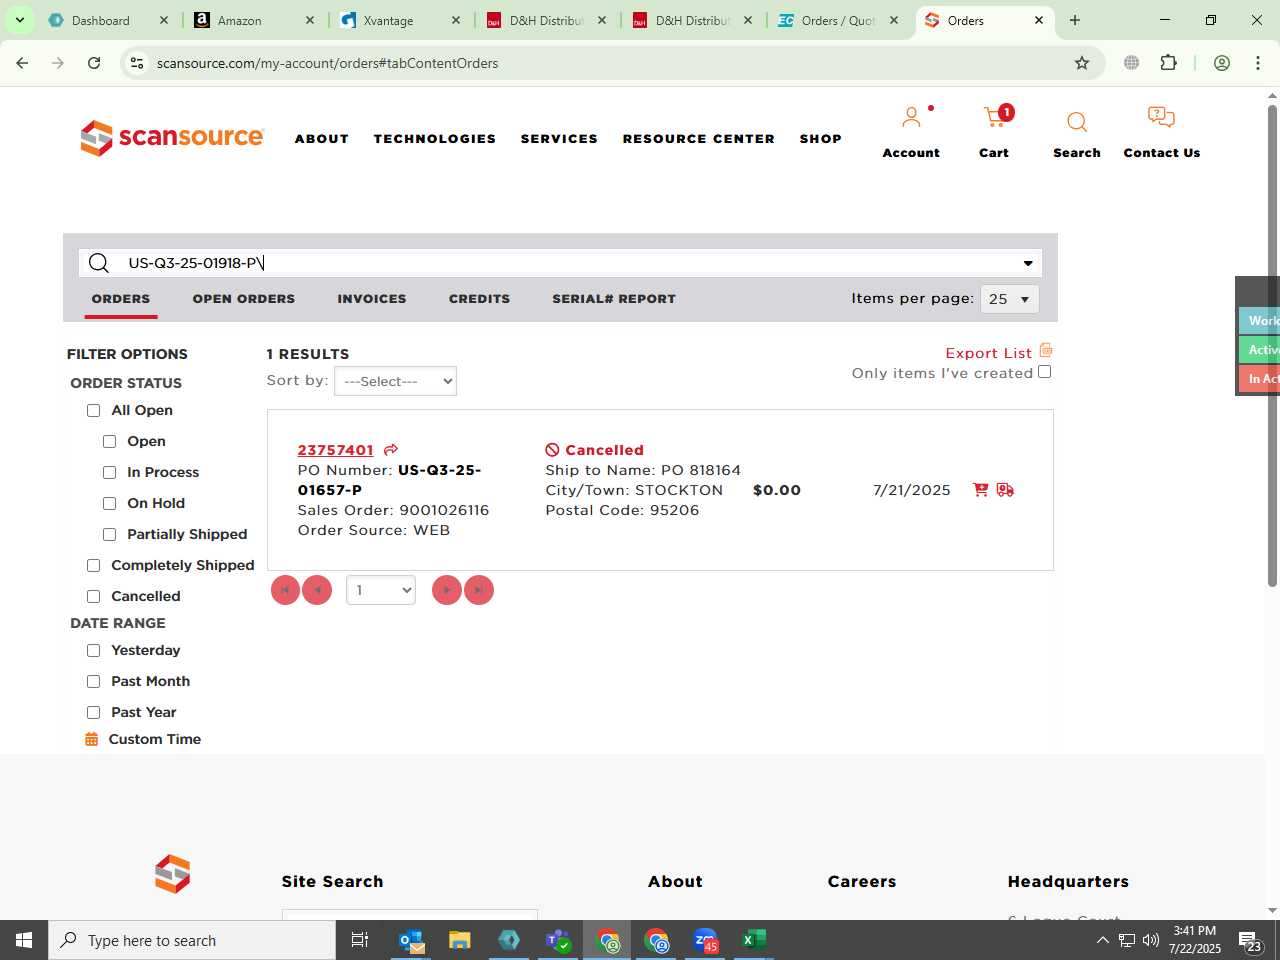Open a new browser tab
Image resolution: width=1280 pixels, height=960 pixels.
point(1075,20)
